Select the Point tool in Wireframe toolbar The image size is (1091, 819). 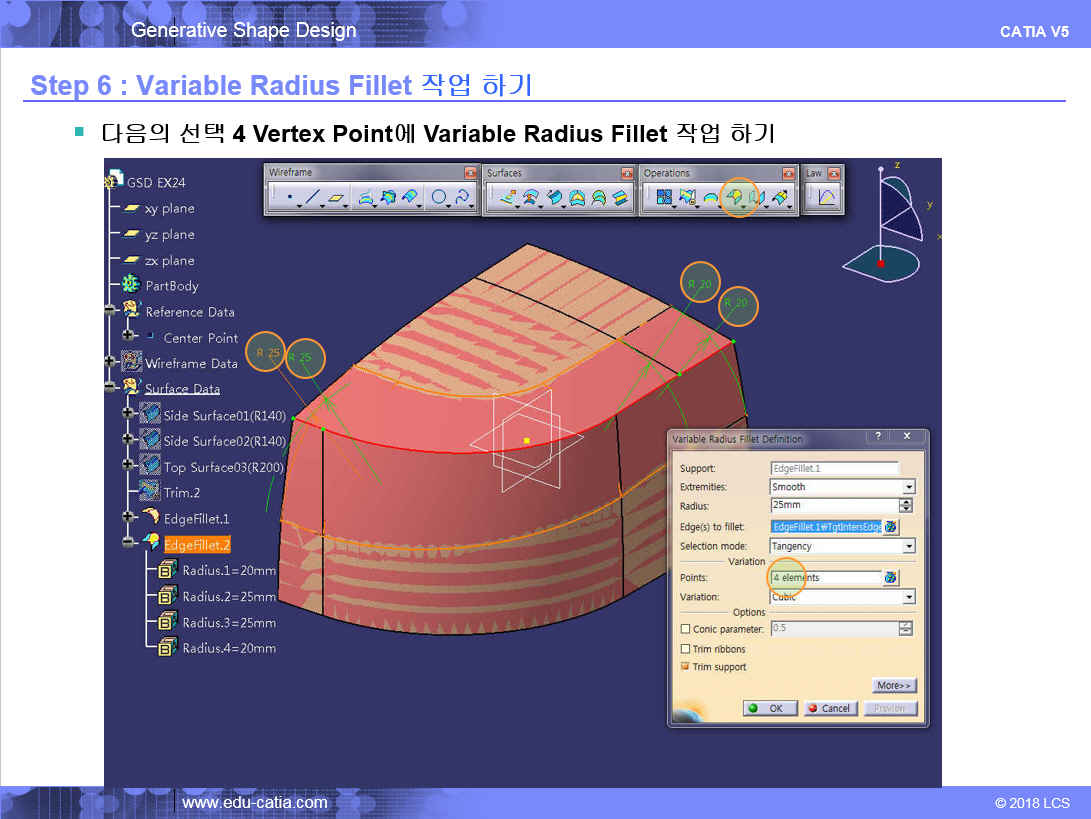289,198
